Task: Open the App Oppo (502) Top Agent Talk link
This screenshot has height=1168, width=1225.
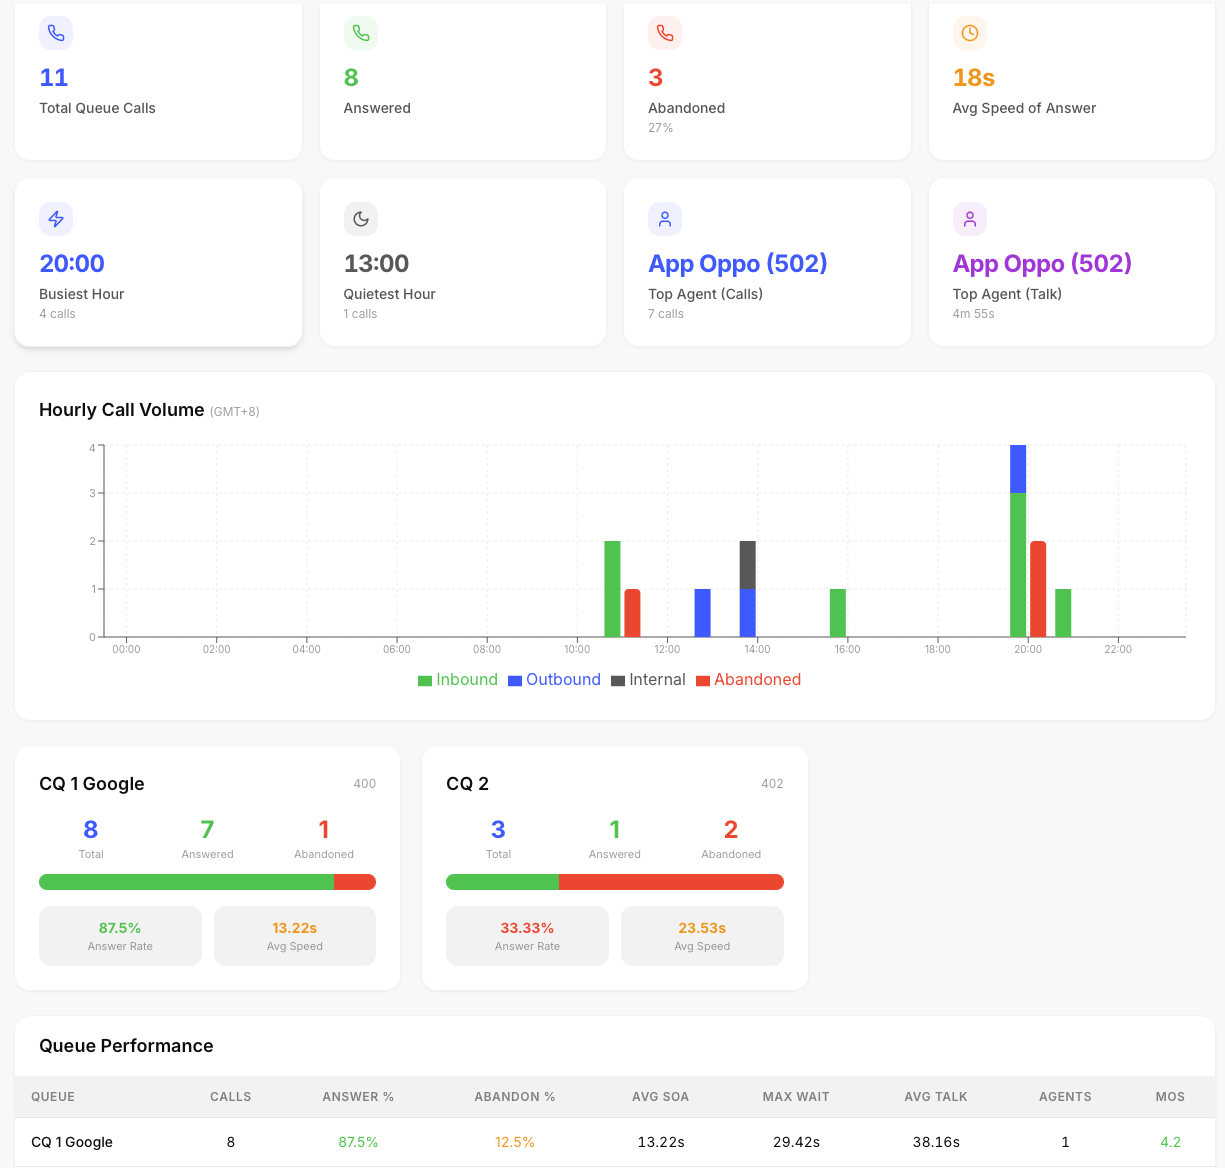Action: (x=1042, y=263)
